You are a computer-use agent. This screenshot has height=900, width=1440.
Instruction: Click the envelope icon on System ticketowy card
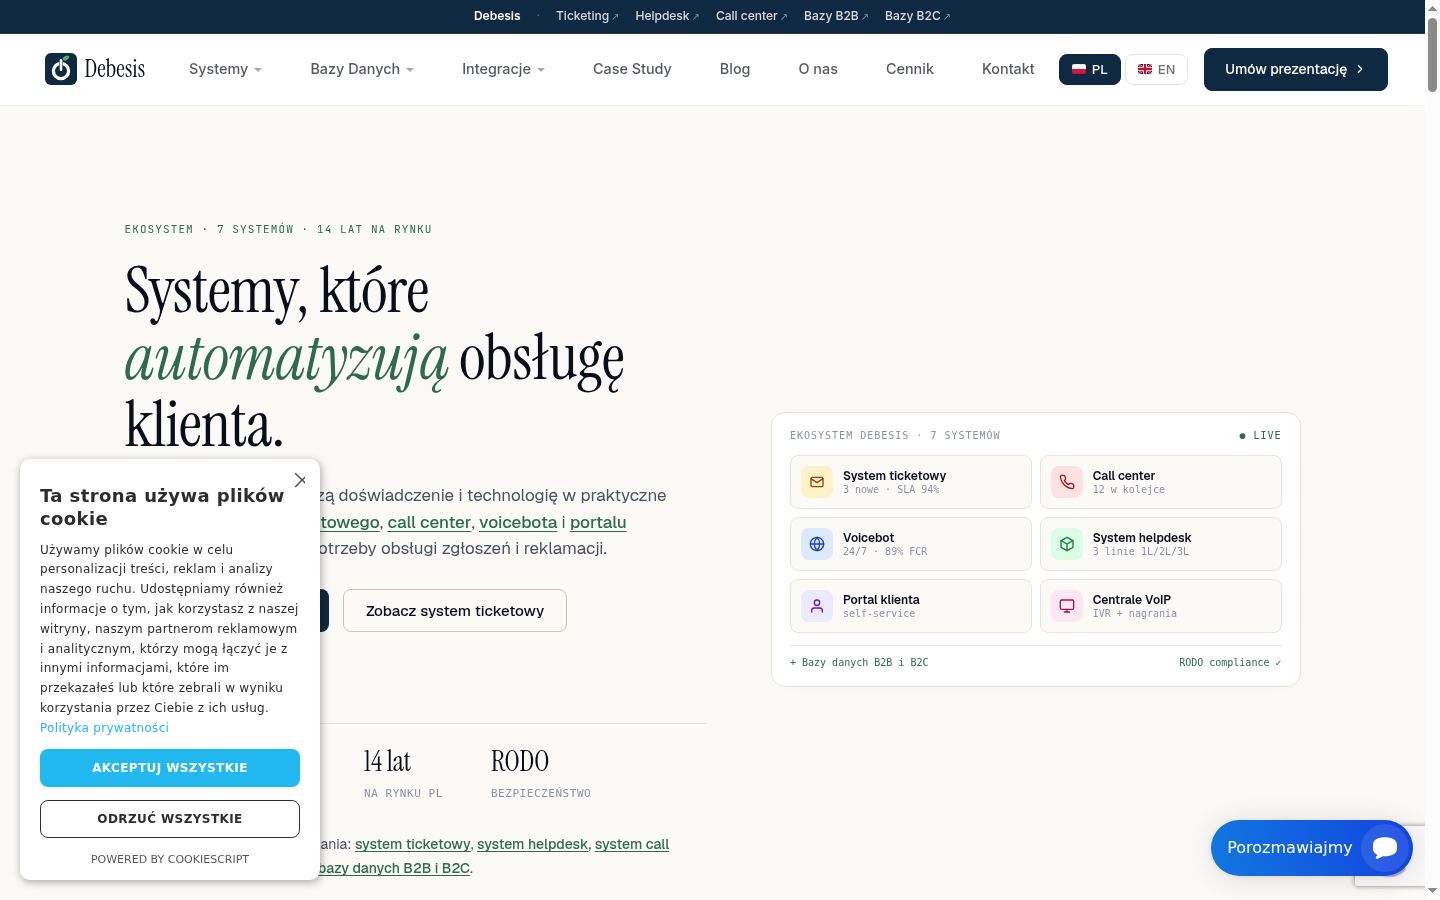tap(817, 482)
